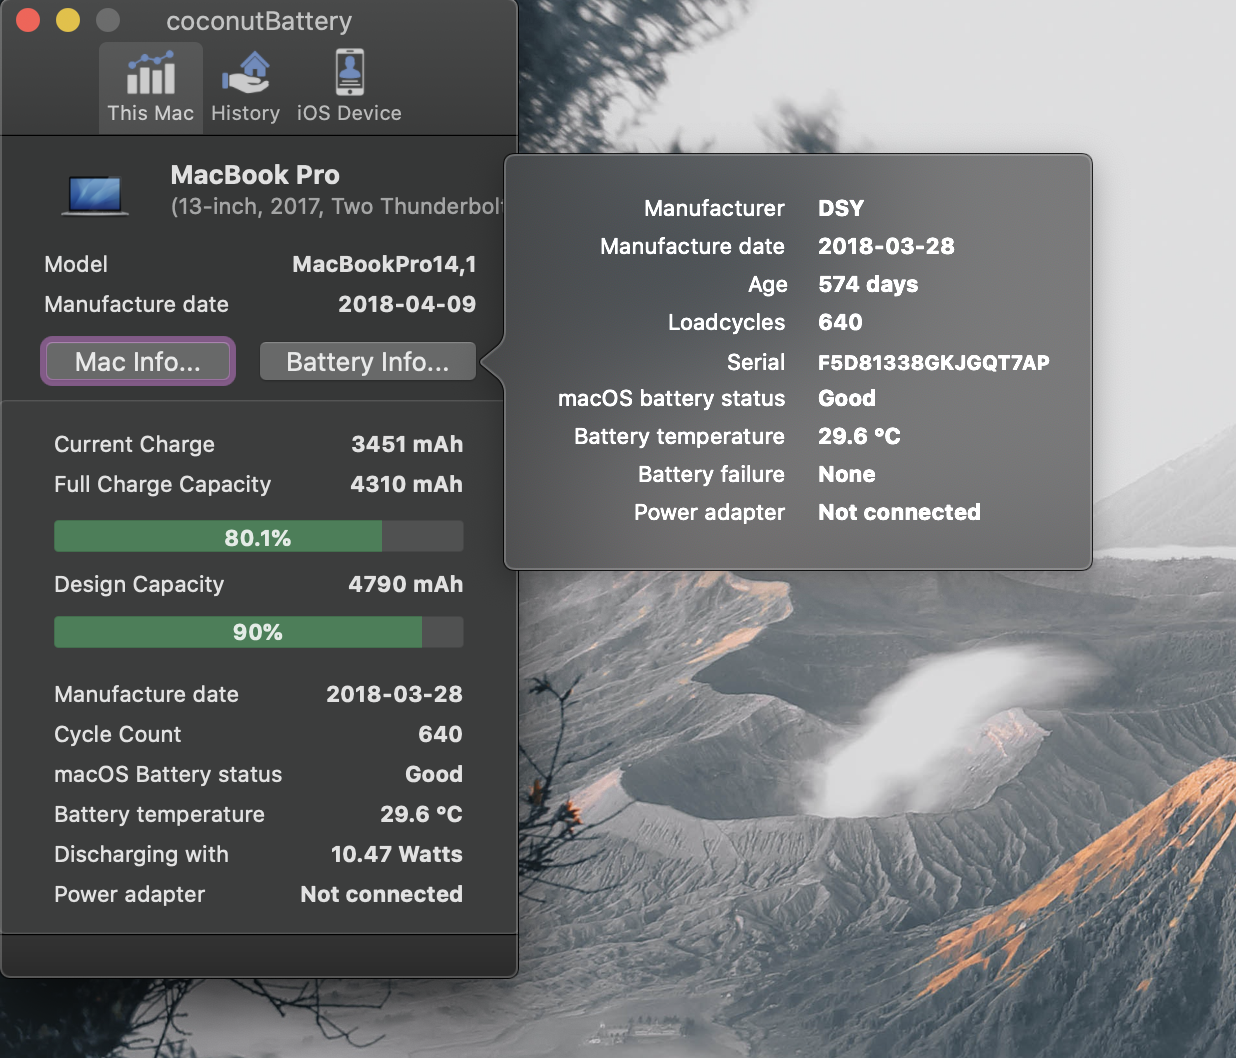Open the Battery Info... button

pos(368,361)
